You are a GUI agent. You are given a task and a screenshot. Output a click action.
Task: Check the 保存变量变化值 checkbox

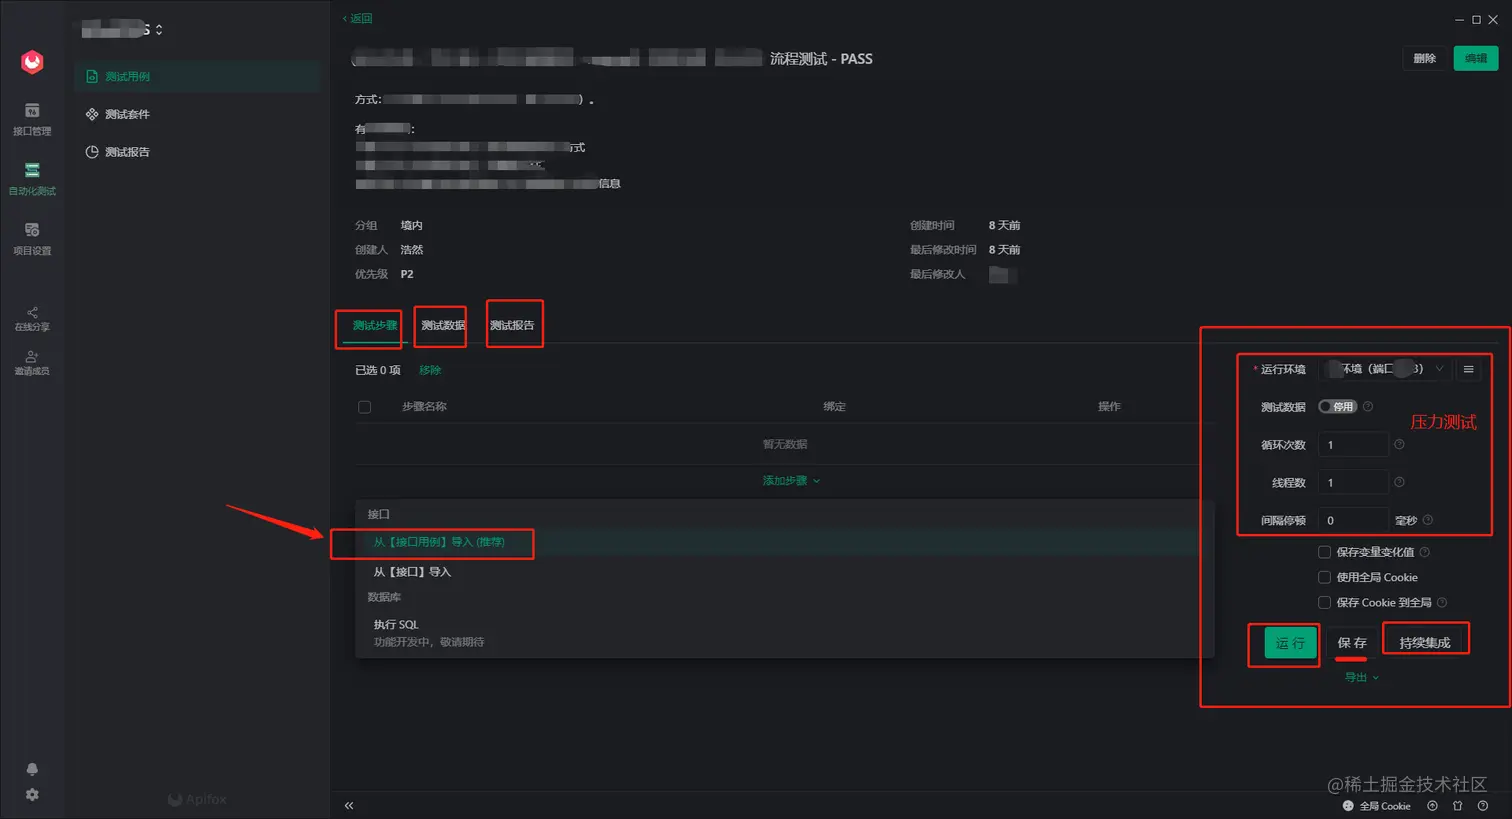1324,552
